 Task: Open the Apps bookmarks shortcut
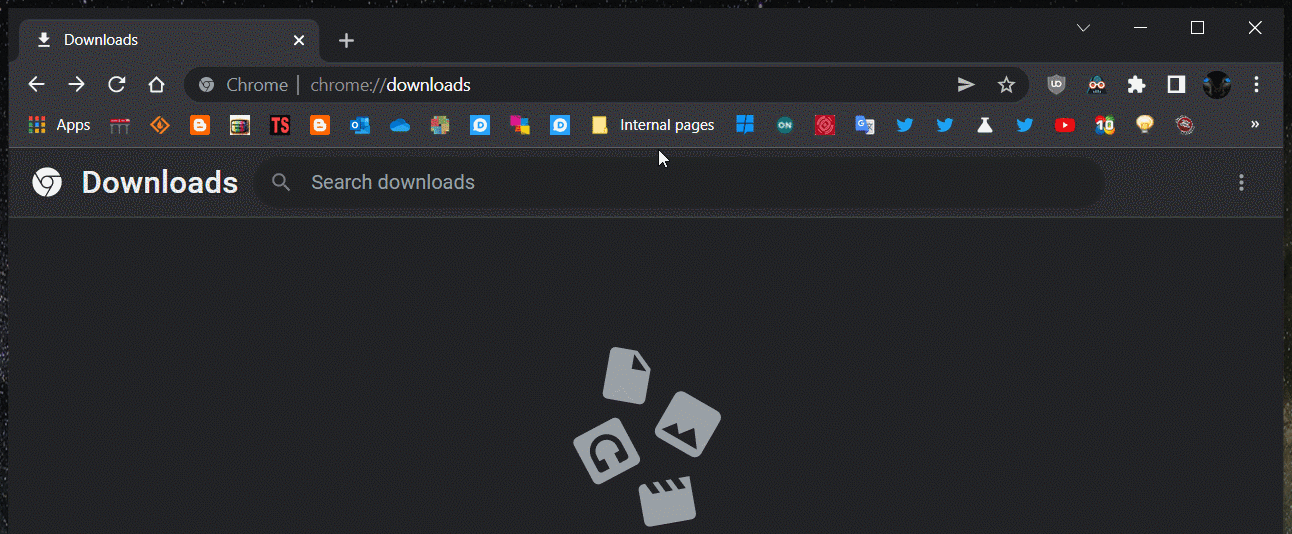point(60,125)
